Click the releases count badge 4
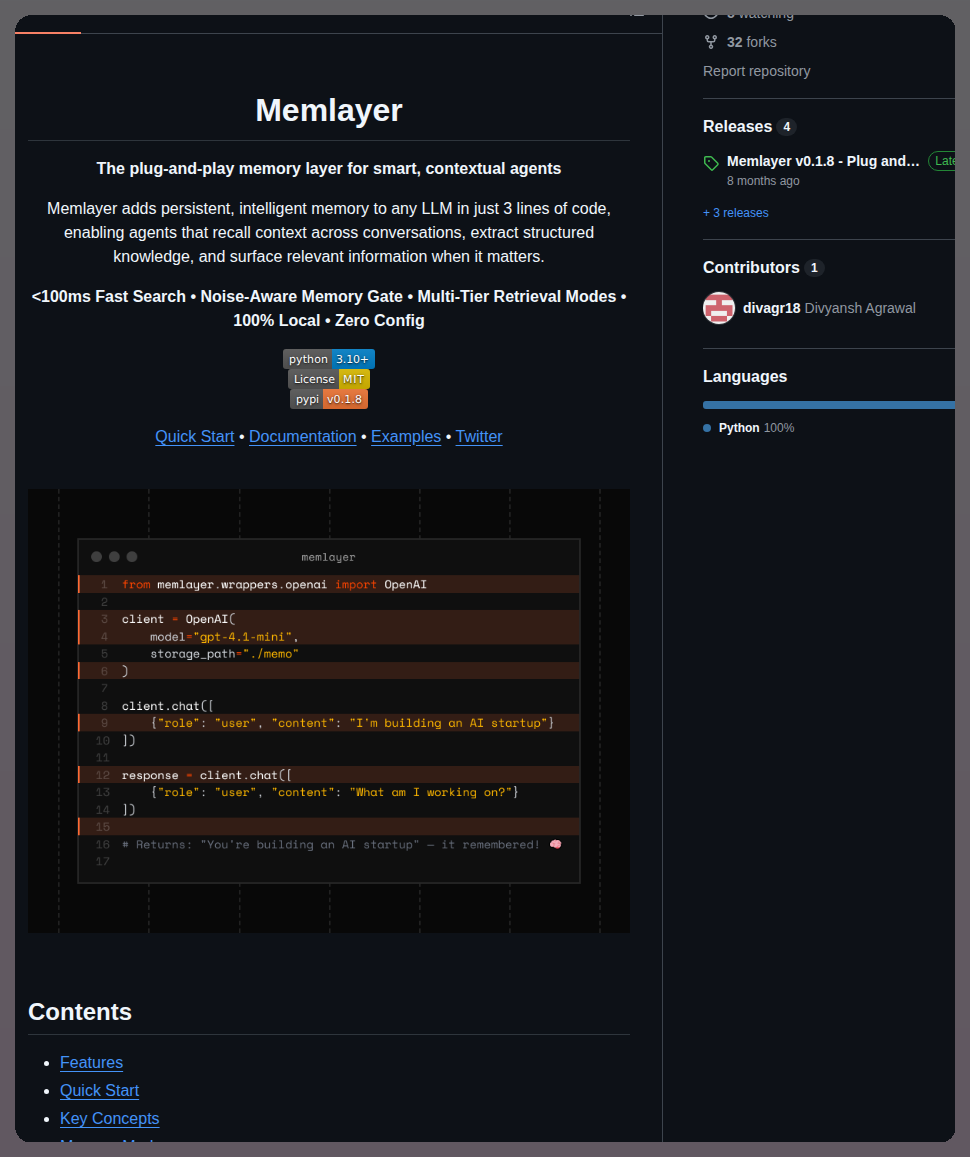 coord(786,127)
